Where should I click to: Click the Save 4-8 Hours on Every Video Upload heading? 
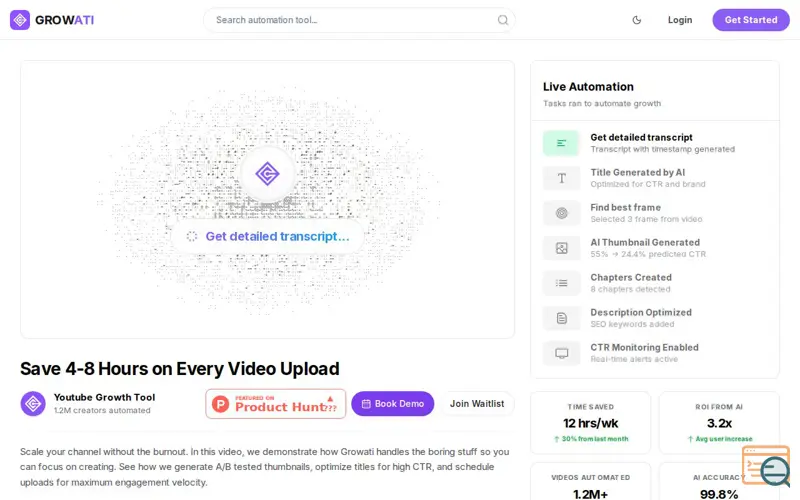pyautogui.click(x=180, y=368)
